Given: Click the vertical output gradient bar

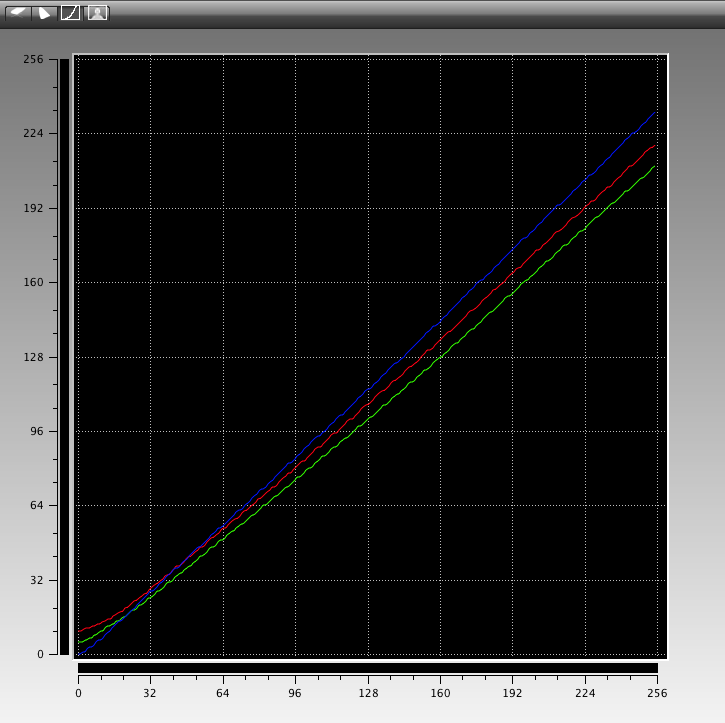Looking at the screenshot, I should click(x=64, y=356).
